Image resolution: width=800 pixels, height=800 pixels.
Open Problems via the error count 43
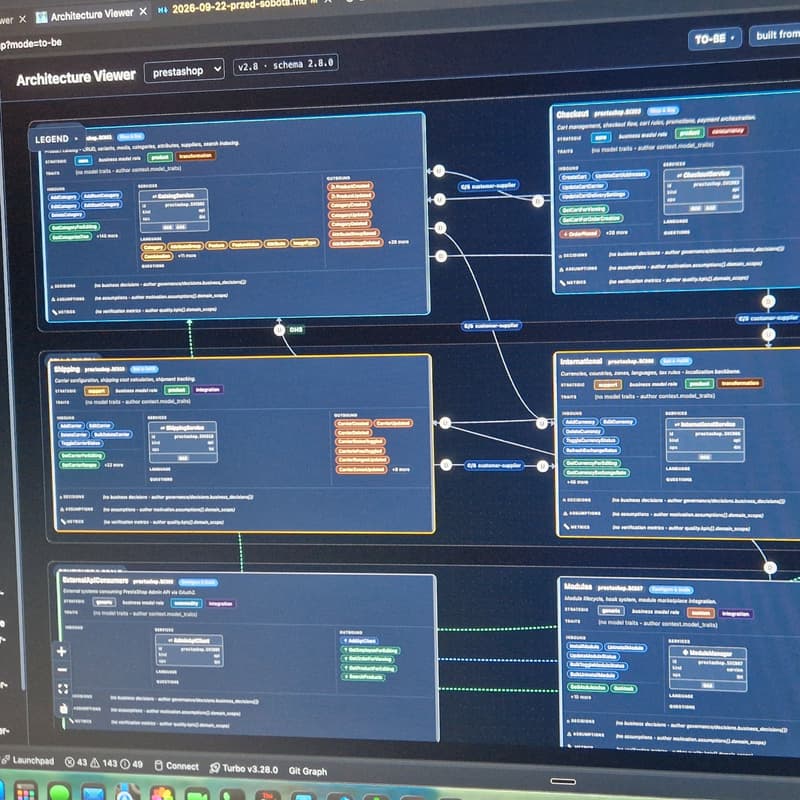click(x=76, y=762)
